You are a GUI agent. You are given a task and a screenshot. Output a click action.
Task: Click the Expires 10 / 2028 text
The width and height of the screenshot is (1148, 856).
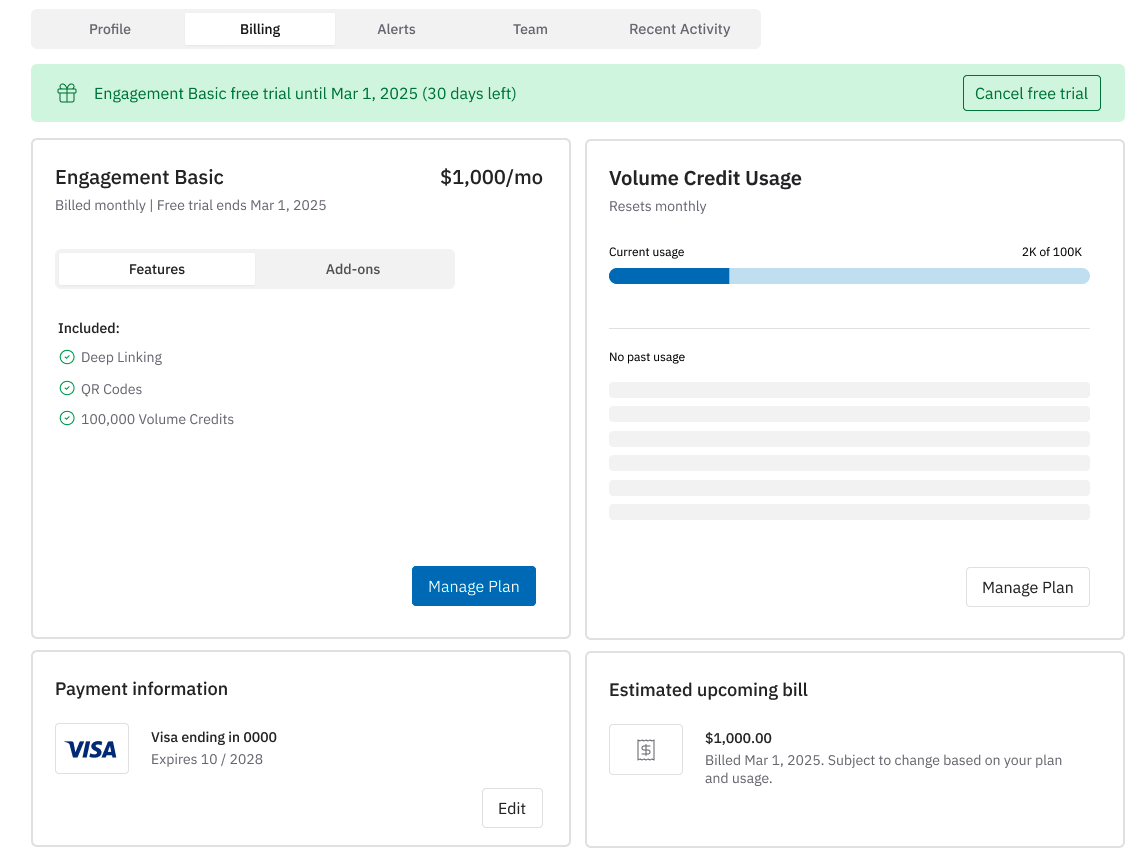pyautogui.click(x=206, y=759)
